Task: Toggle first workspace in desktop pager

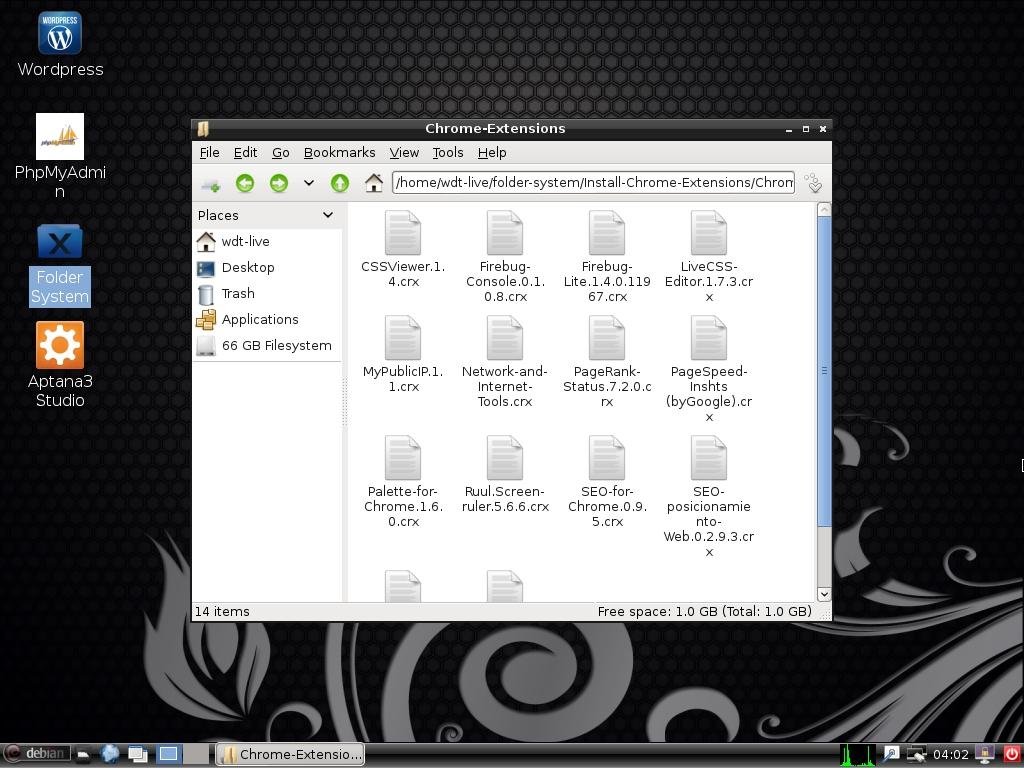Action: pos(168,754)
